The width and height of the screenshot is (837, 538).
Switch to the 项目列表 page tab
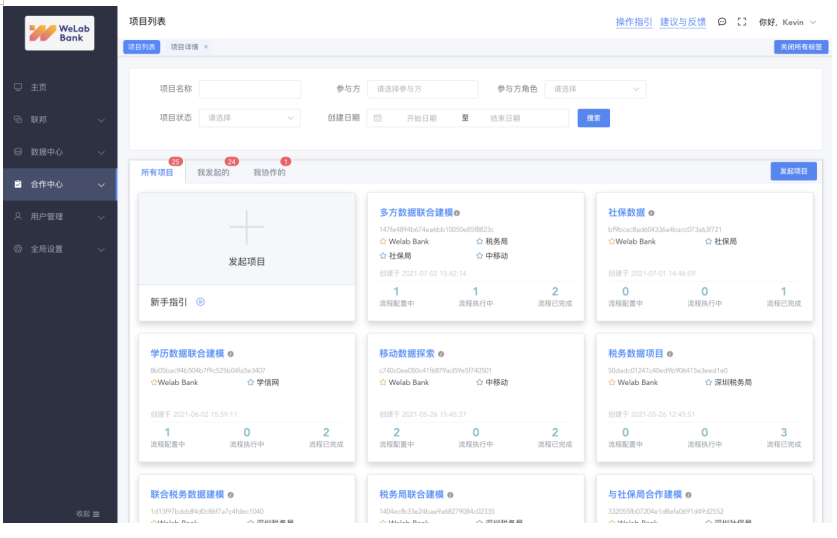[x=141, y=47]
